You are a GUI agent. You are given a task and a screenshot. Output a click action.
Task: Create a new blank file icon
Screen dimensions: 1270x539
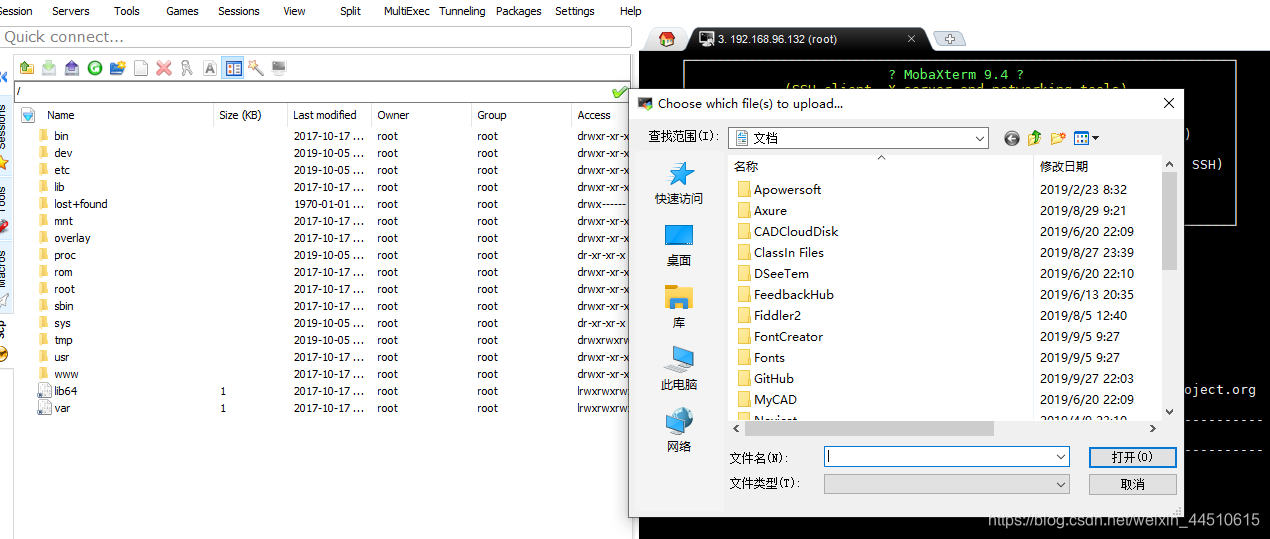[141, 68]
